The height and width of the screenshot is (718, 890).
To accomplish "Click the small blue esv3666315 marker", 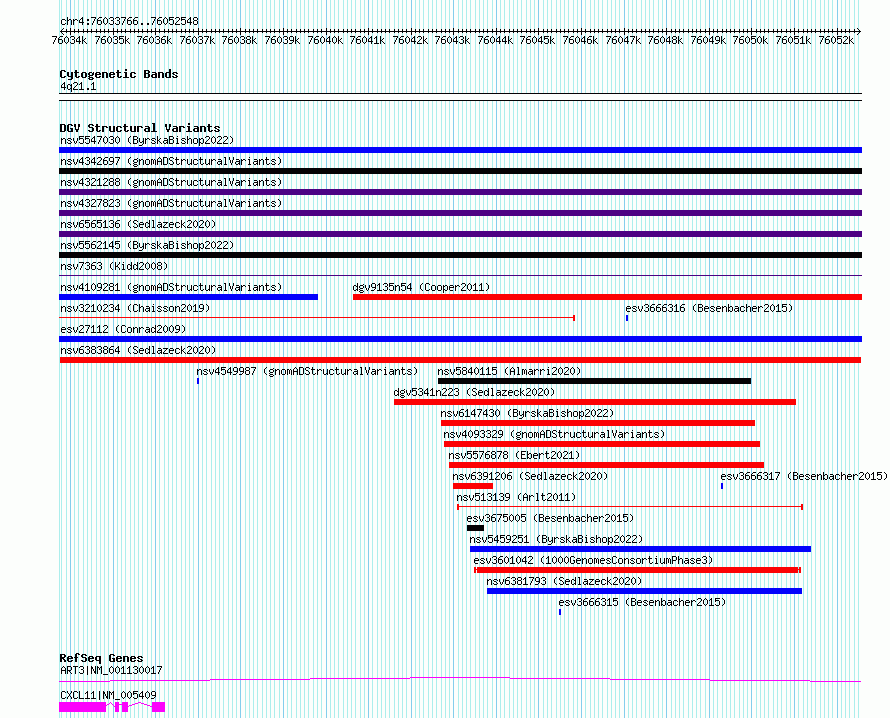I will click(x=560, y=612).
